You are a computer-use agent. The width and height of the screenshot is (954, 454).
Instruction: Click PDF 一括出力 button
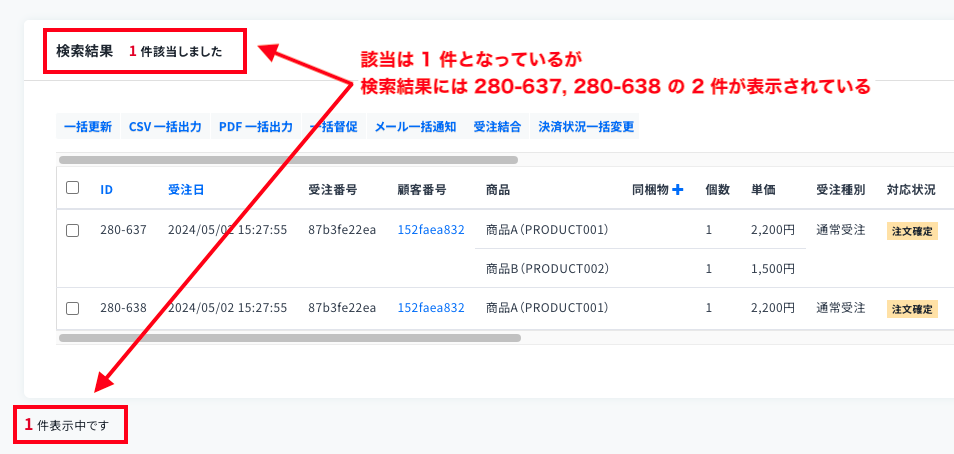click(x=256, y=127)
